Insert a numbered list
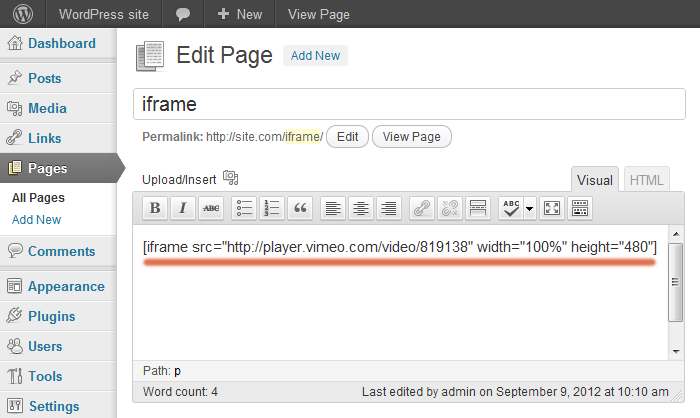 pos(272,208)
